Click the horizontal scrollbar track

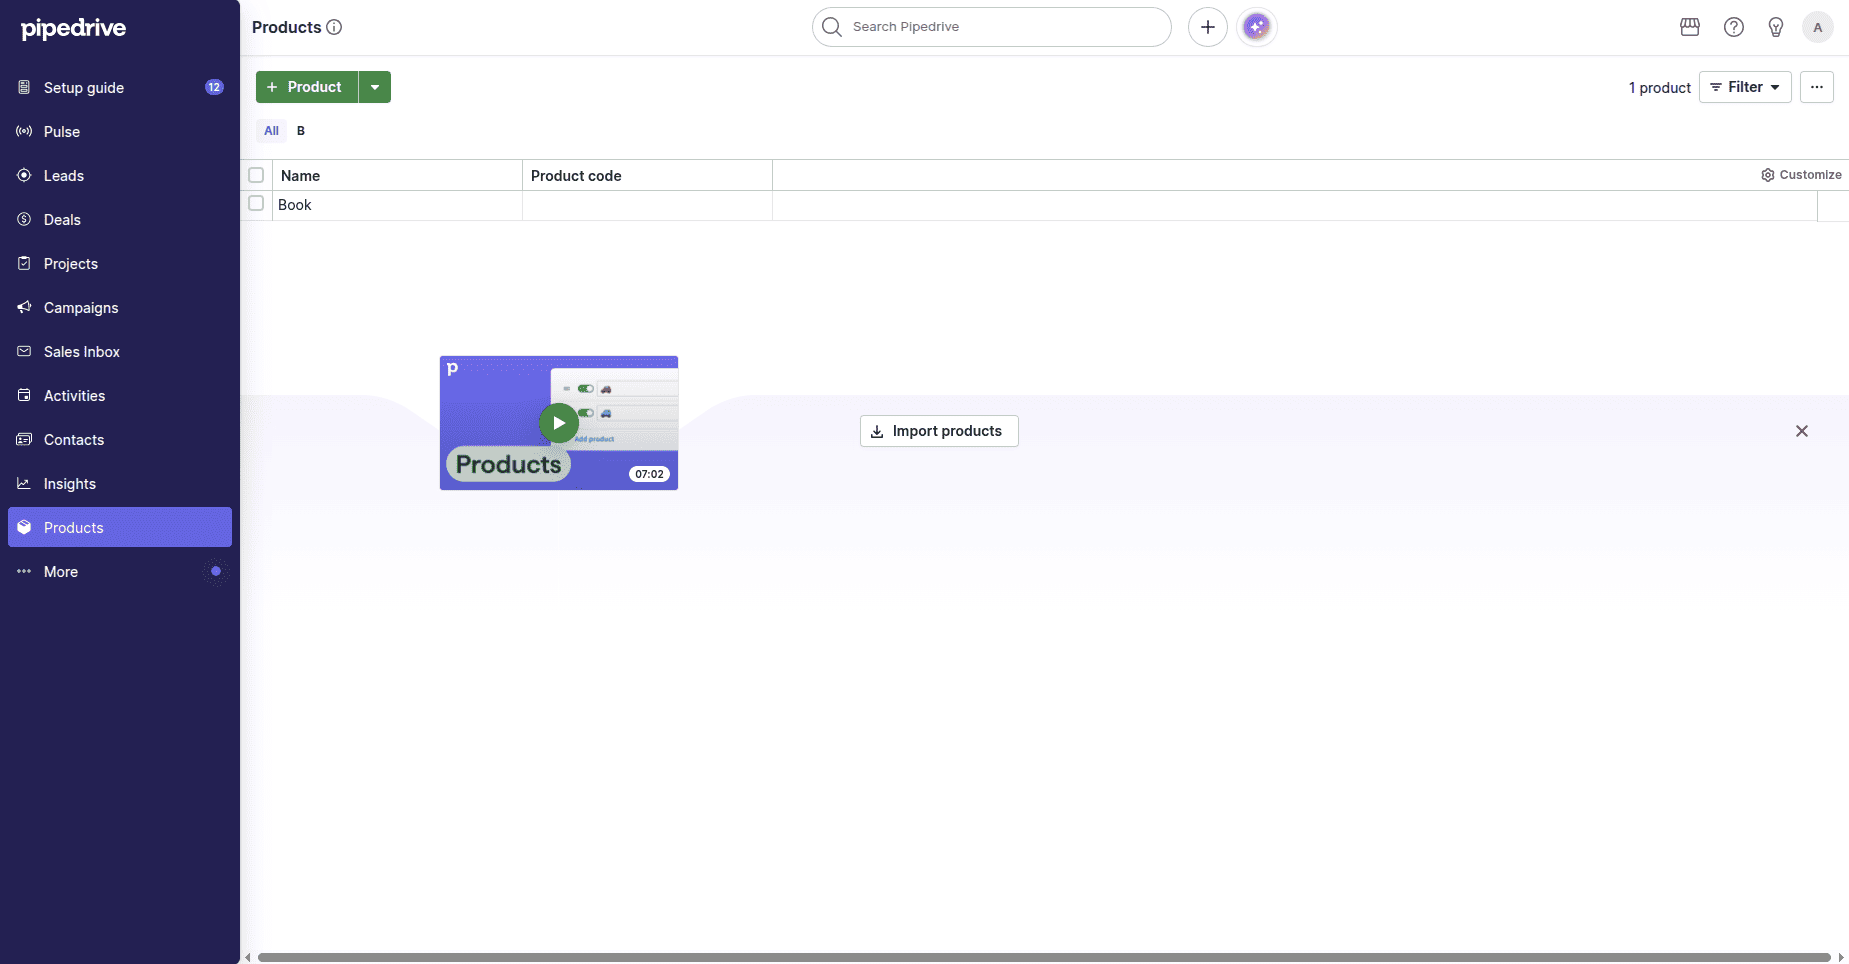click(x=1044, y=957)
